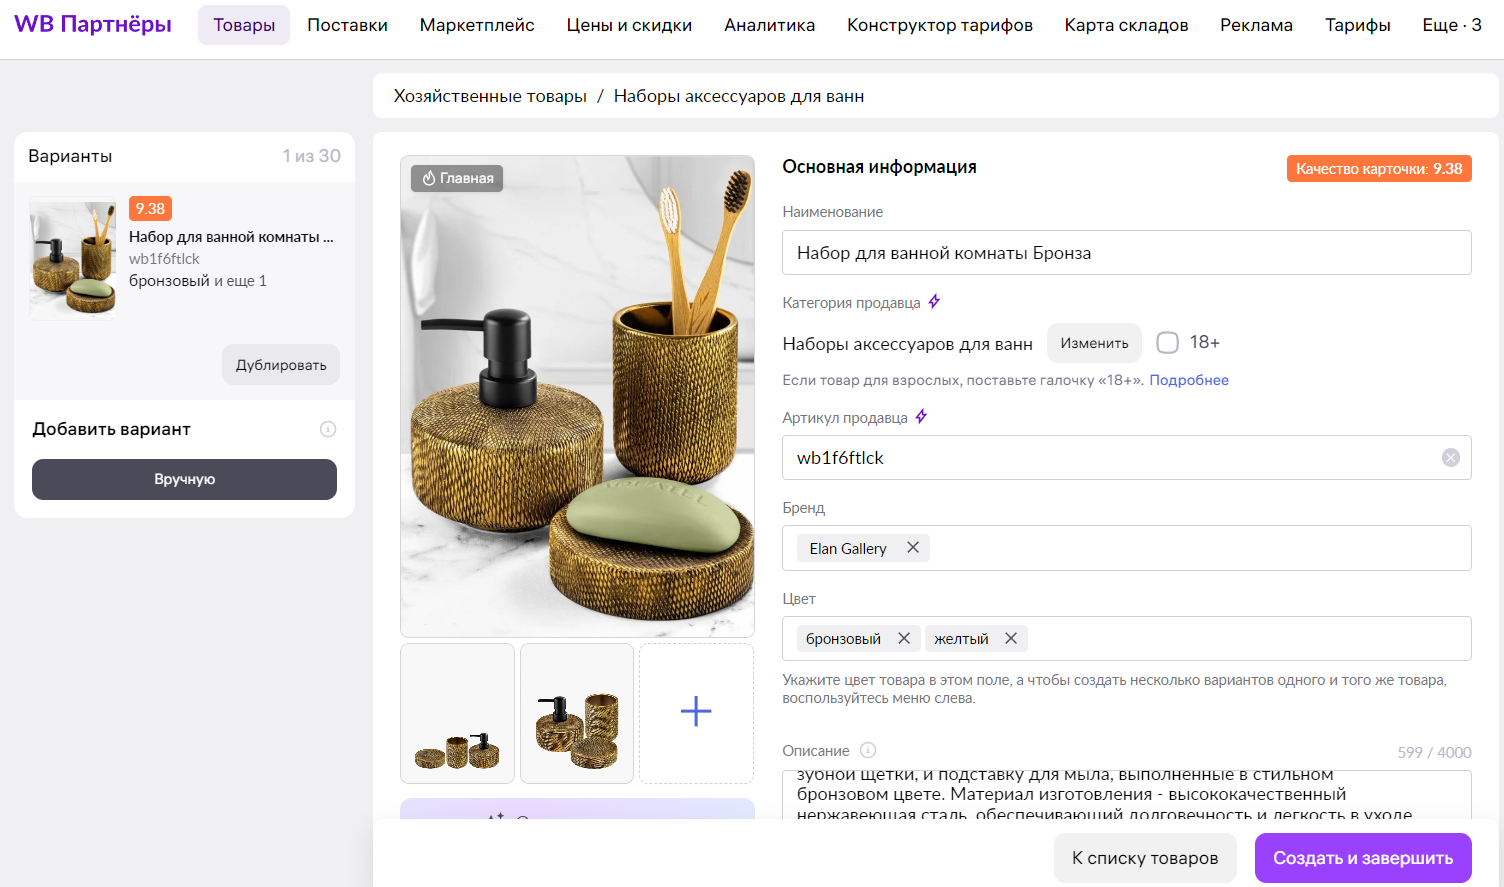This screenshot has width=1504, height=887.
Task: Open the info tooltip beside Описание
Action: (866, 750)
